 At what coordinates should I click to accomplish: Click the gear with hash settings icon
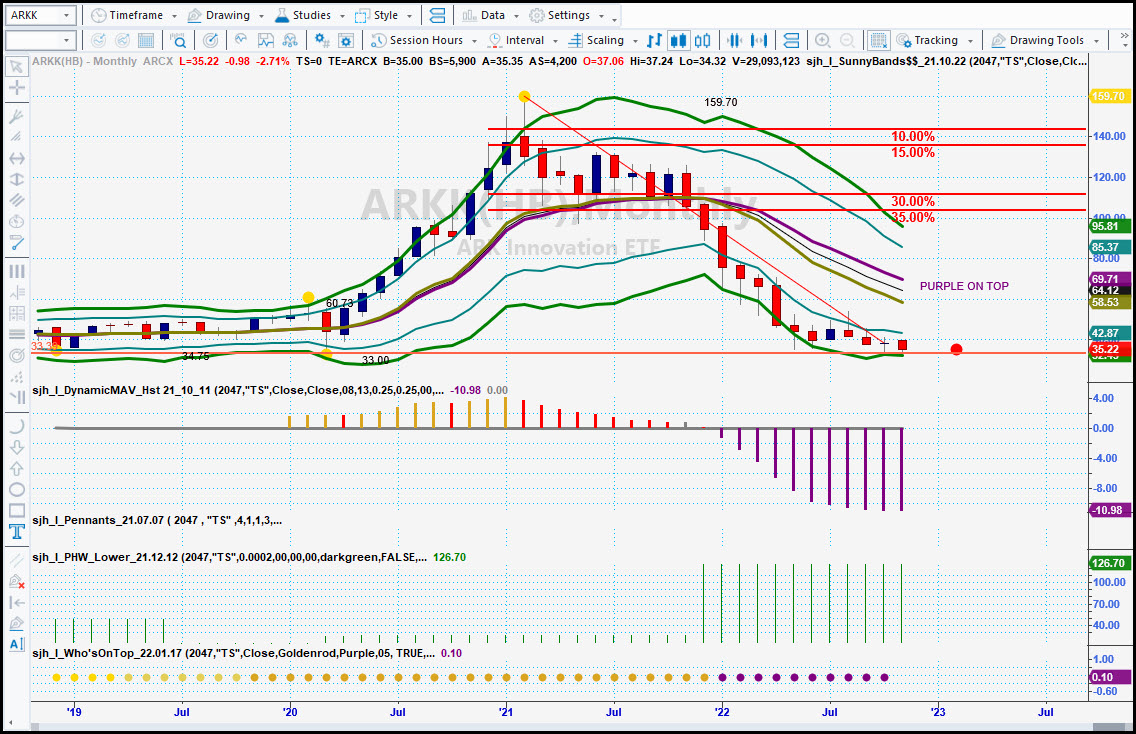click(322, 41)
